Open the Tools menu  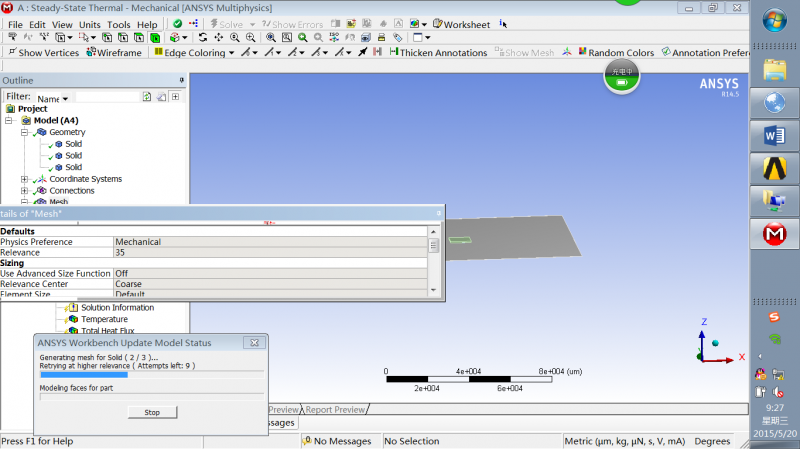118,24
